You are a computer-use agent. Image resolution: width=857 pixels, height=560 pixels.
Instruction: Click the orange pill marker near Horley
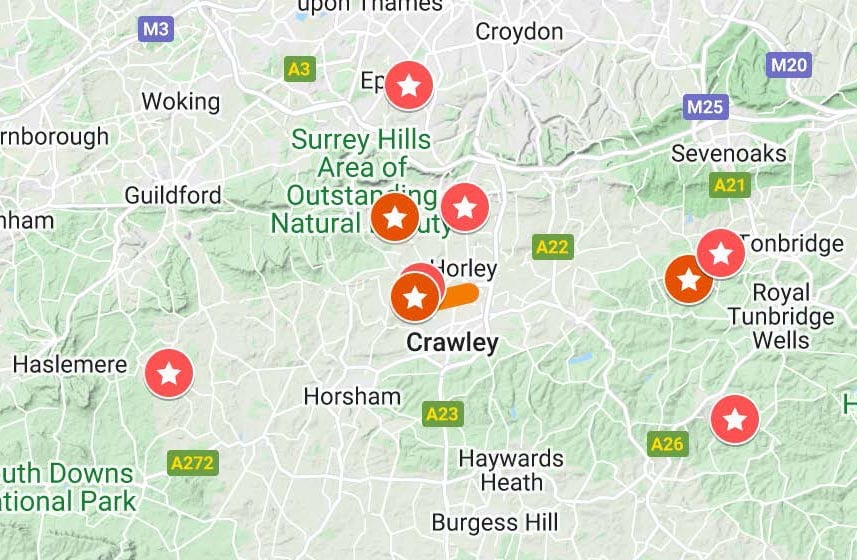pyautogui.click(x=460, y=296)
